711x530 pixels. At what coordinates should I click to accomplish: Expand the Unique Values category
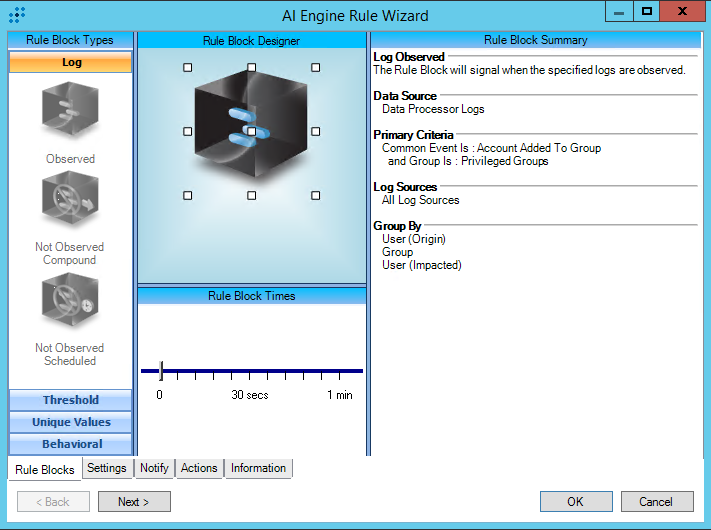[71, 422]
